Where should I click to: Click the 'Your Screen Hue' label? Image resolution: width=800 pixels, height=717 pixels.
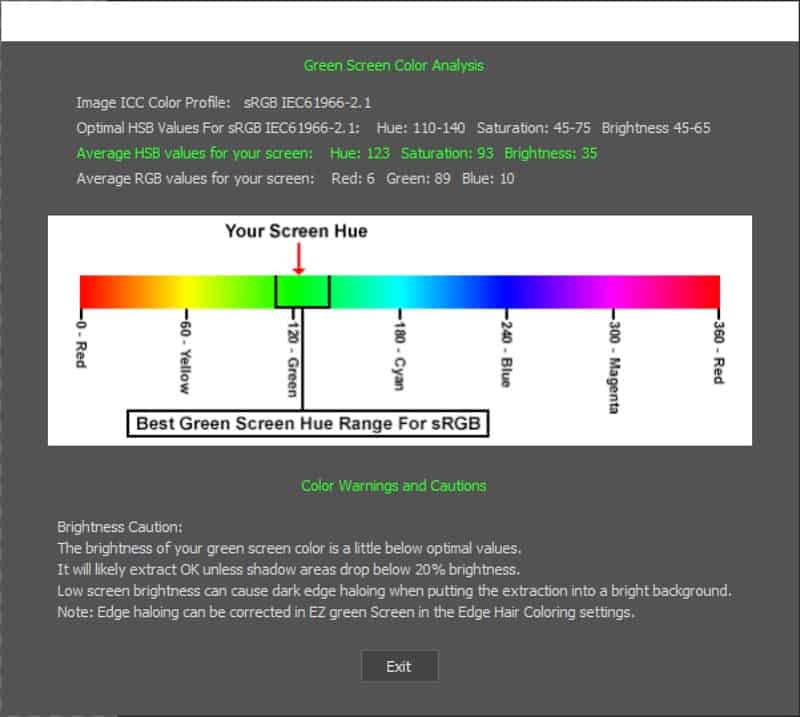[x=296, y=231]
